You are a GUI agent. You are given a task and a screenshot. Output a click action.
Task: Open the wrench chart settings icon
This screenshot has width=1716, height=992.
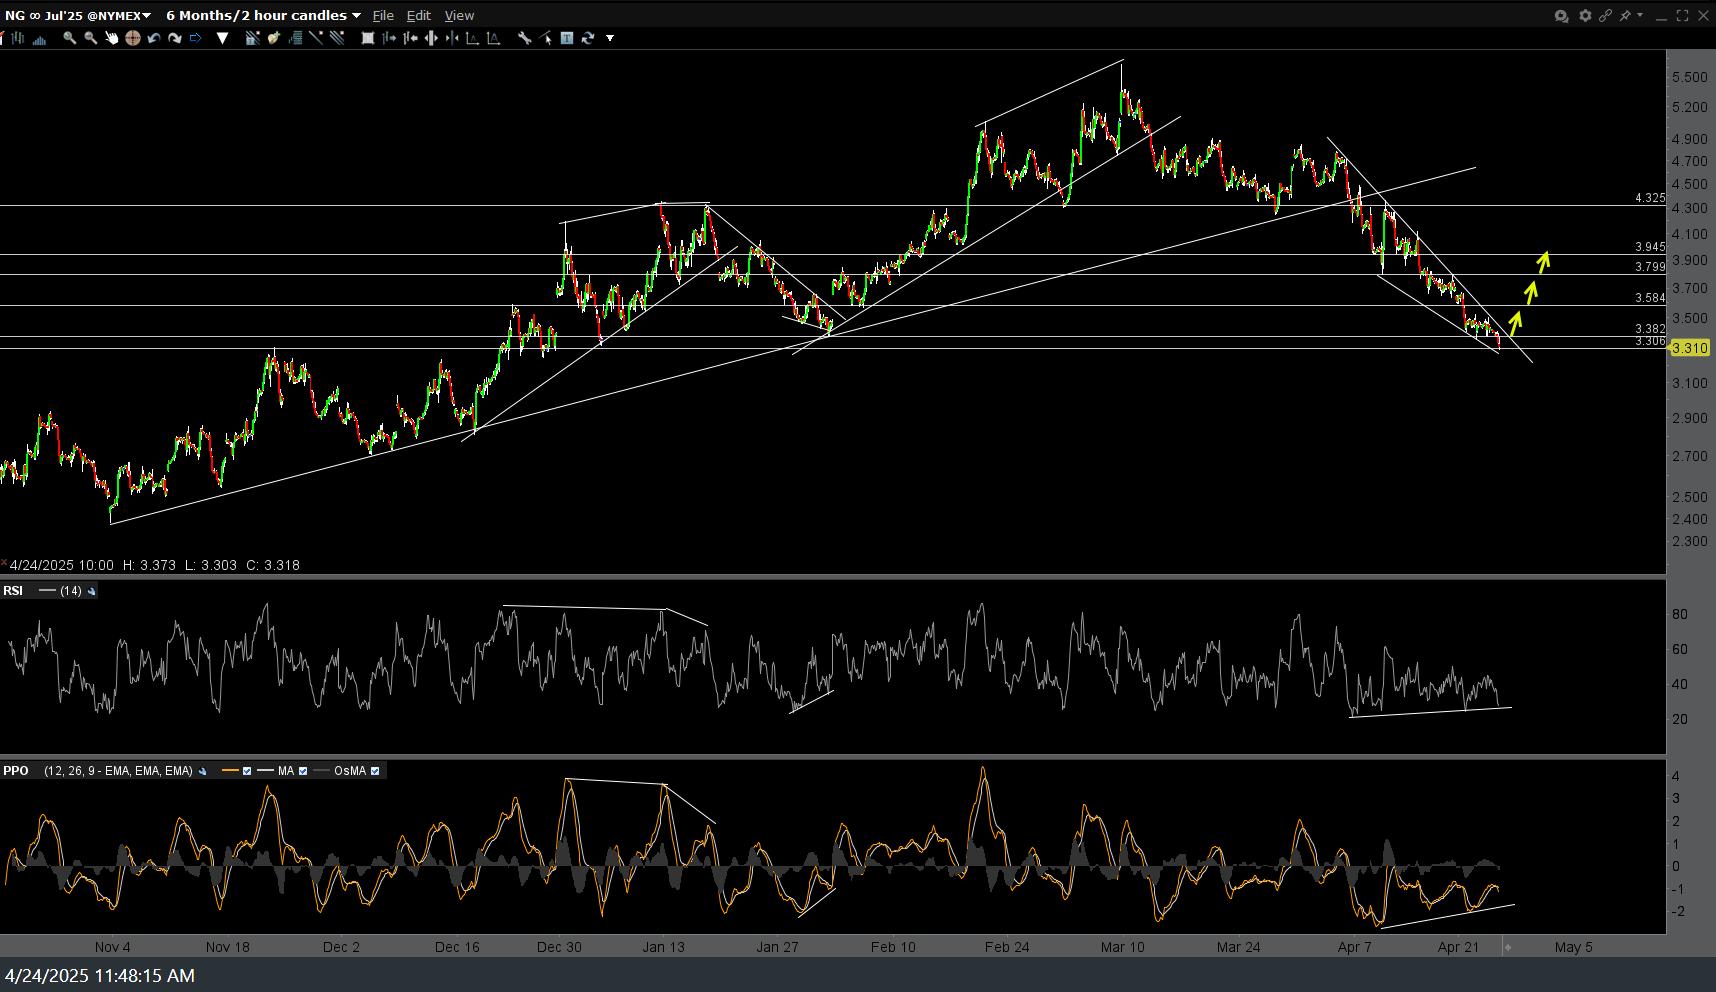[524, 38]
